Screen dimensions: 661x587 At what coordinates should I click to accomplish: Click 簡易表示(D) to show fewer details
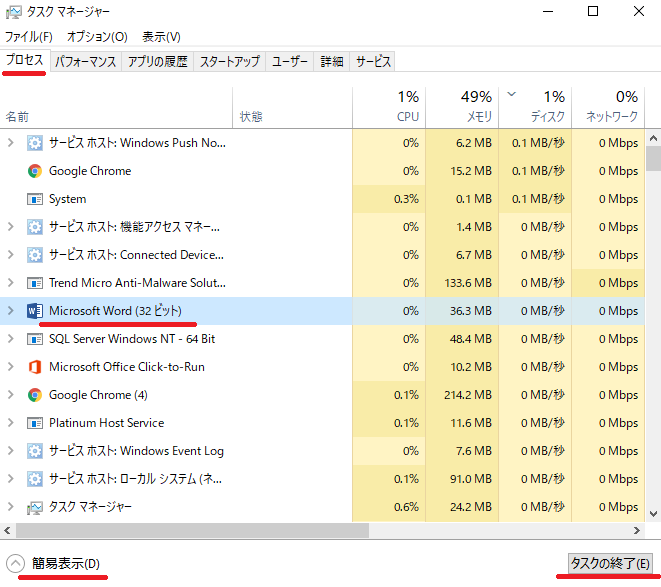pyautogui.click(x=66, y=563)
